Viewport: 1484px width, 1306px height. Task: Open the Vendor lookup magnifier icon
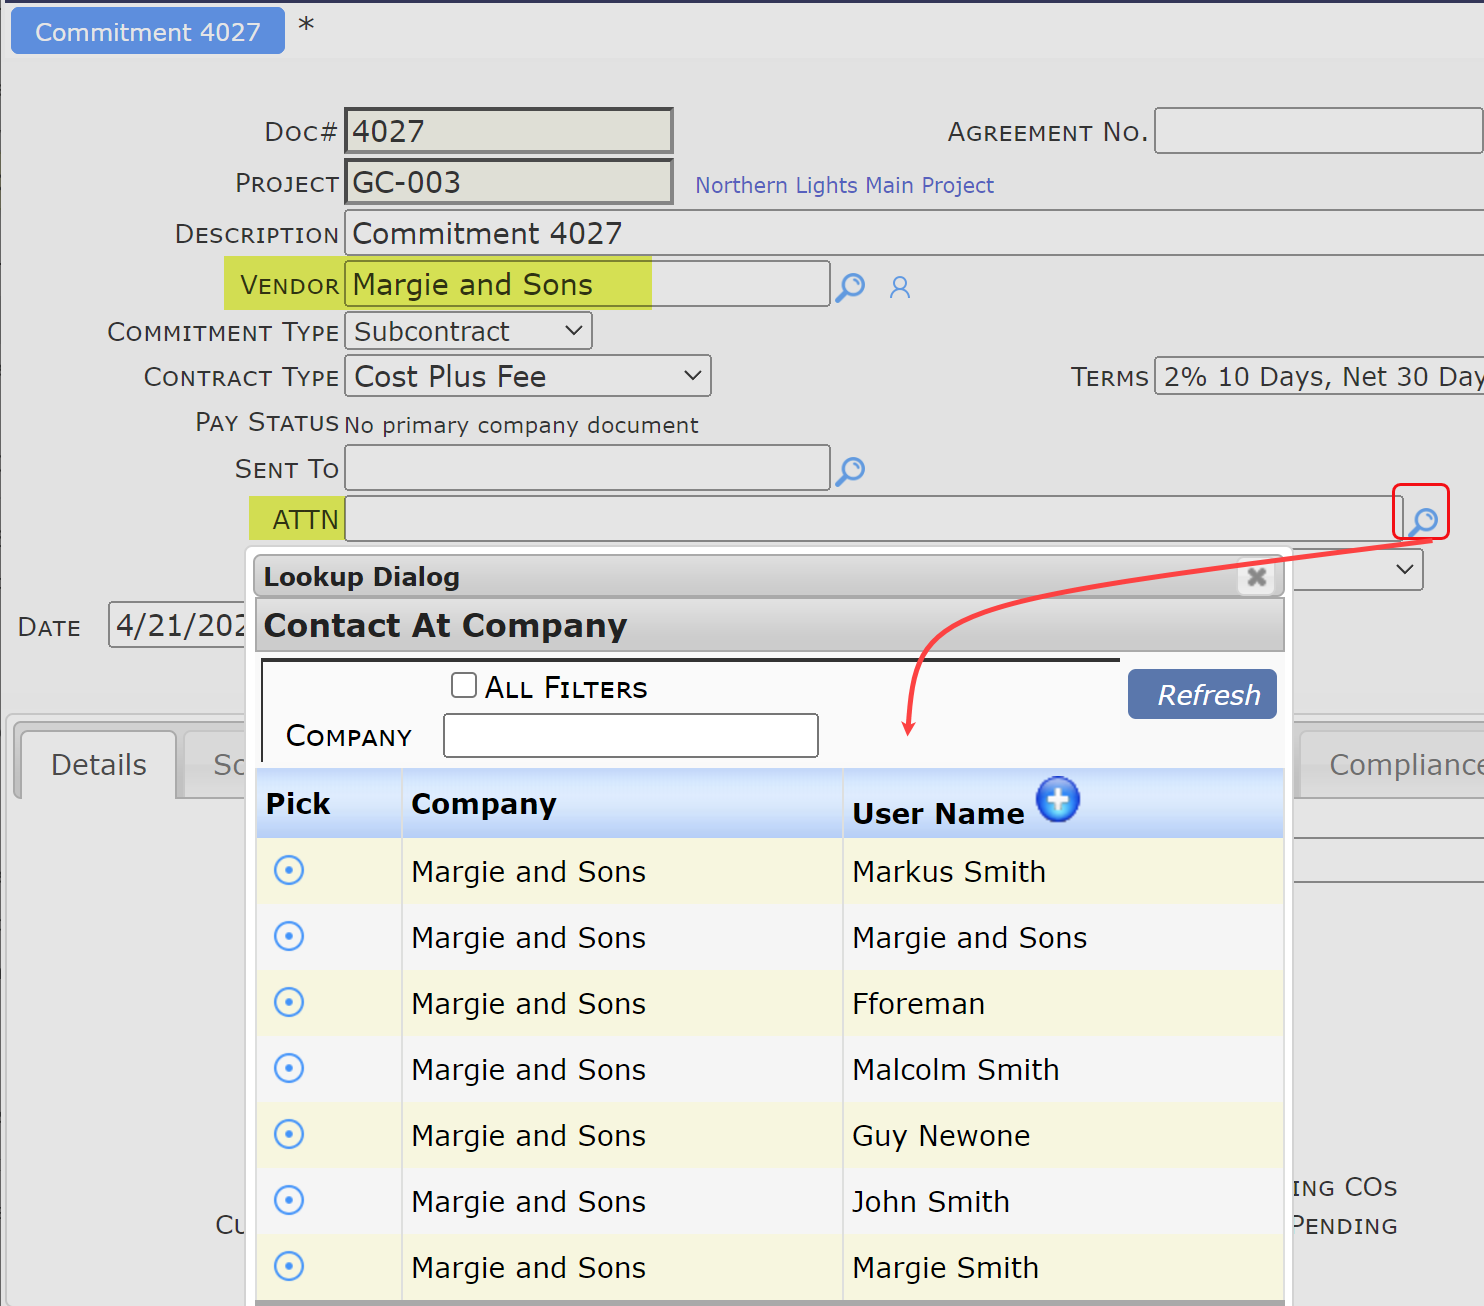(850, 288)
